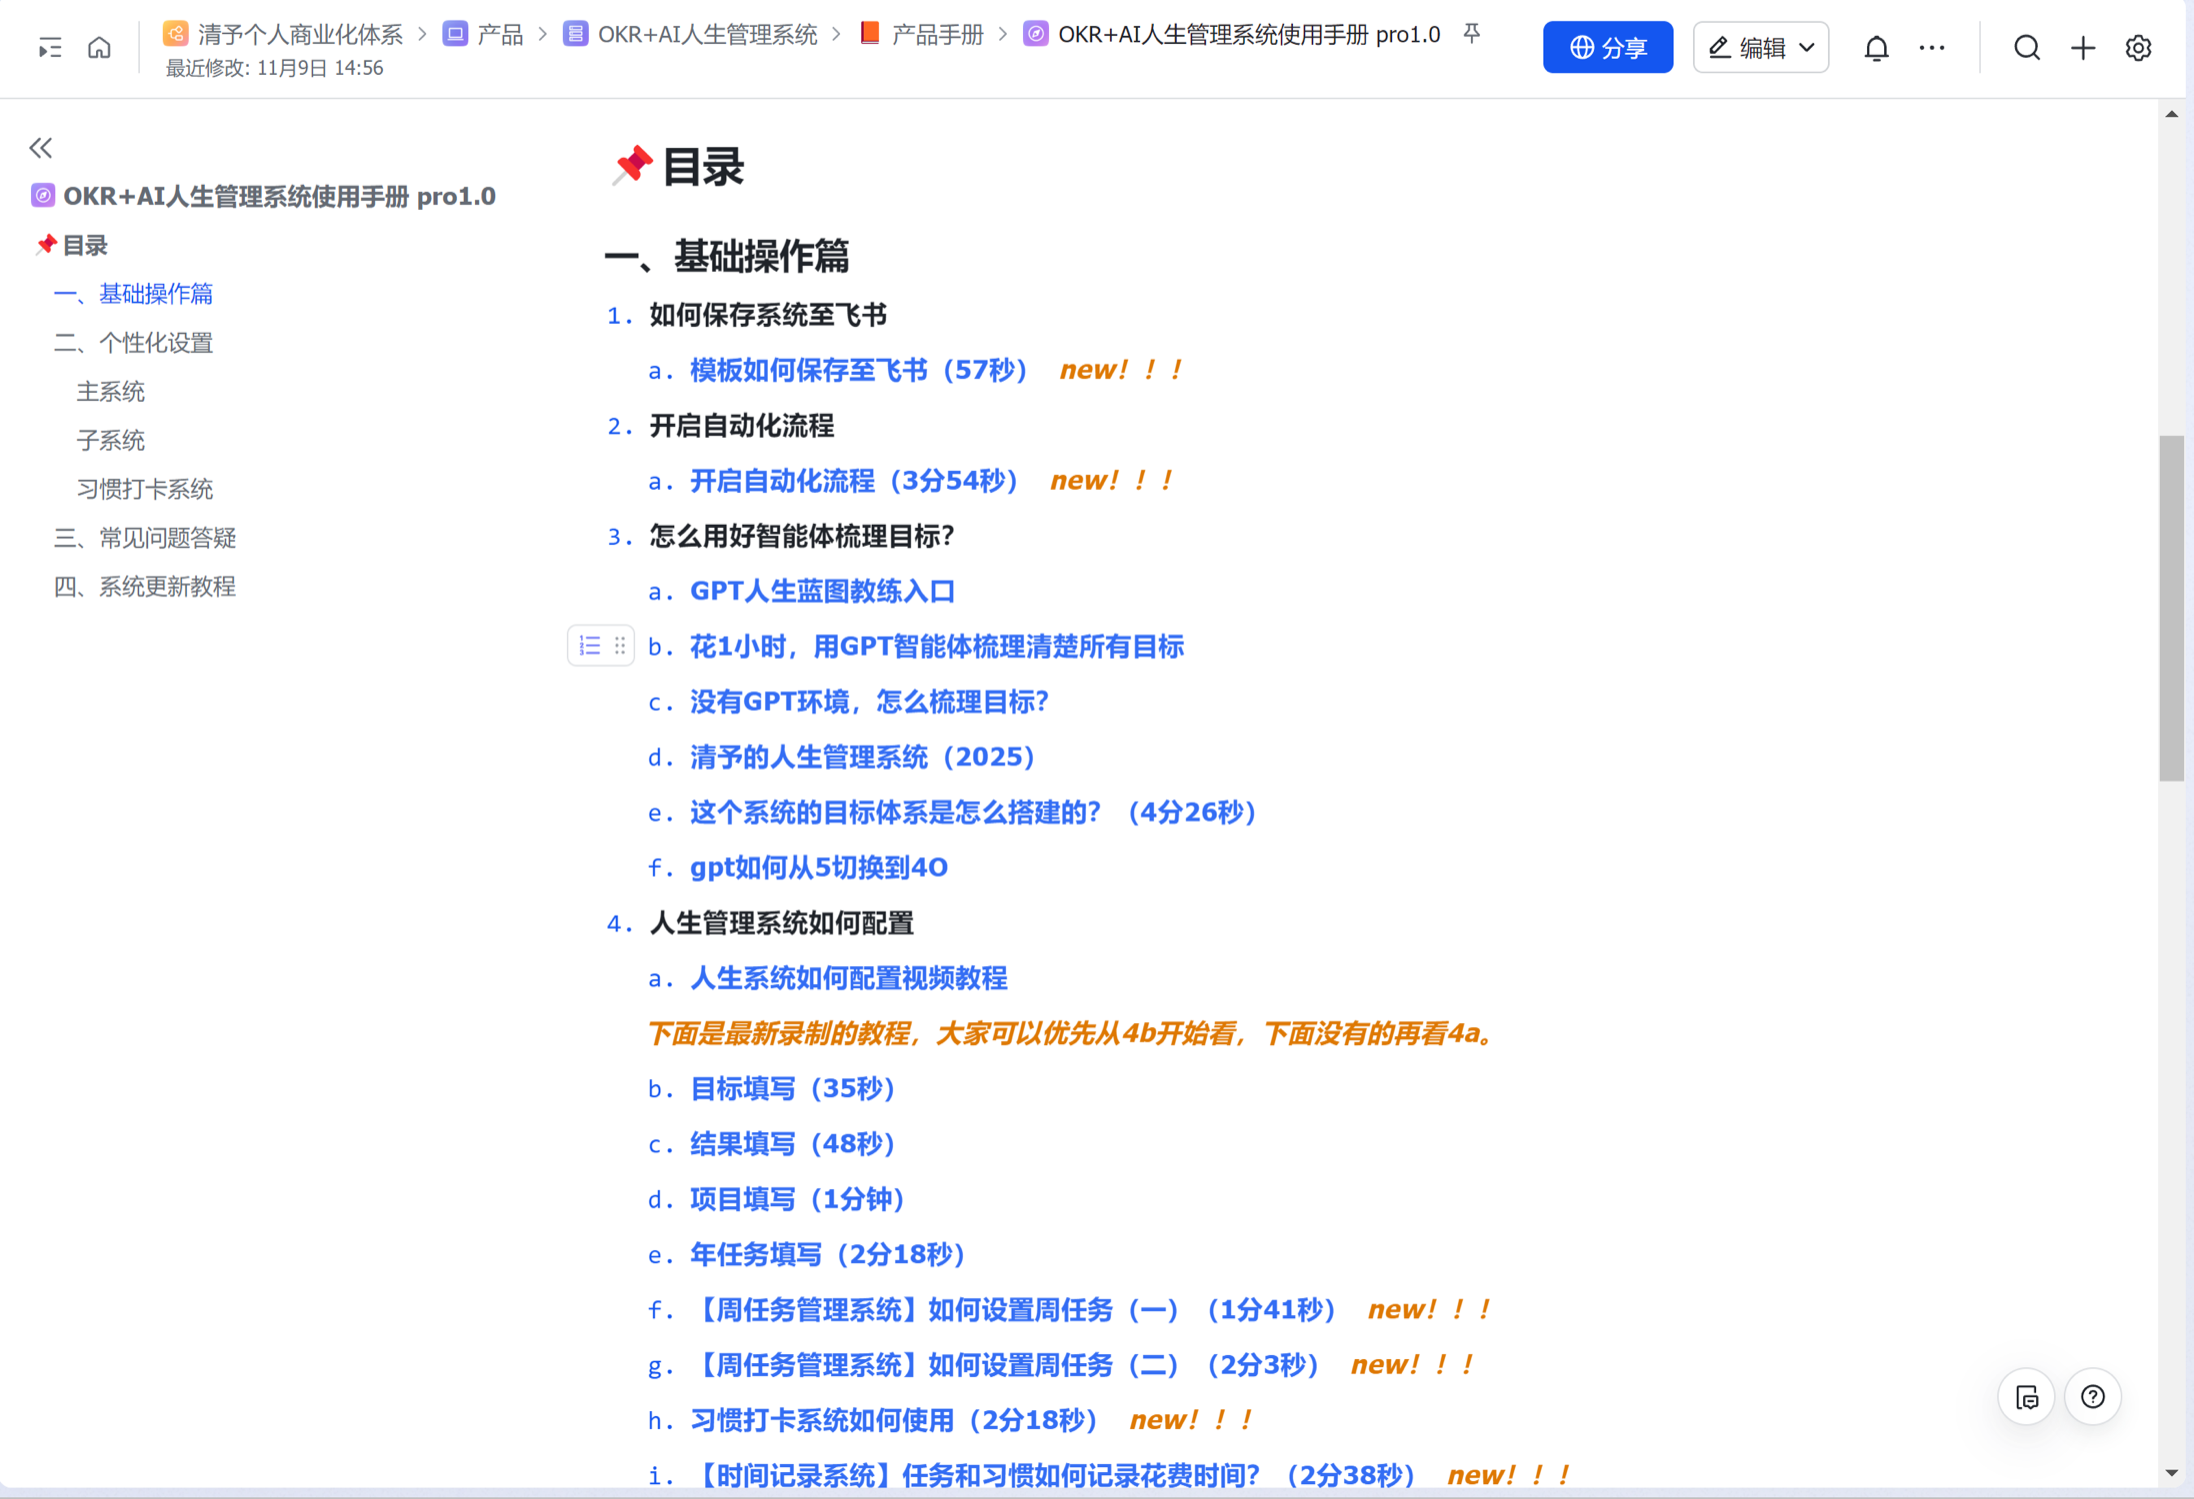Open the more options ellipsis menu

(1932, 47)
